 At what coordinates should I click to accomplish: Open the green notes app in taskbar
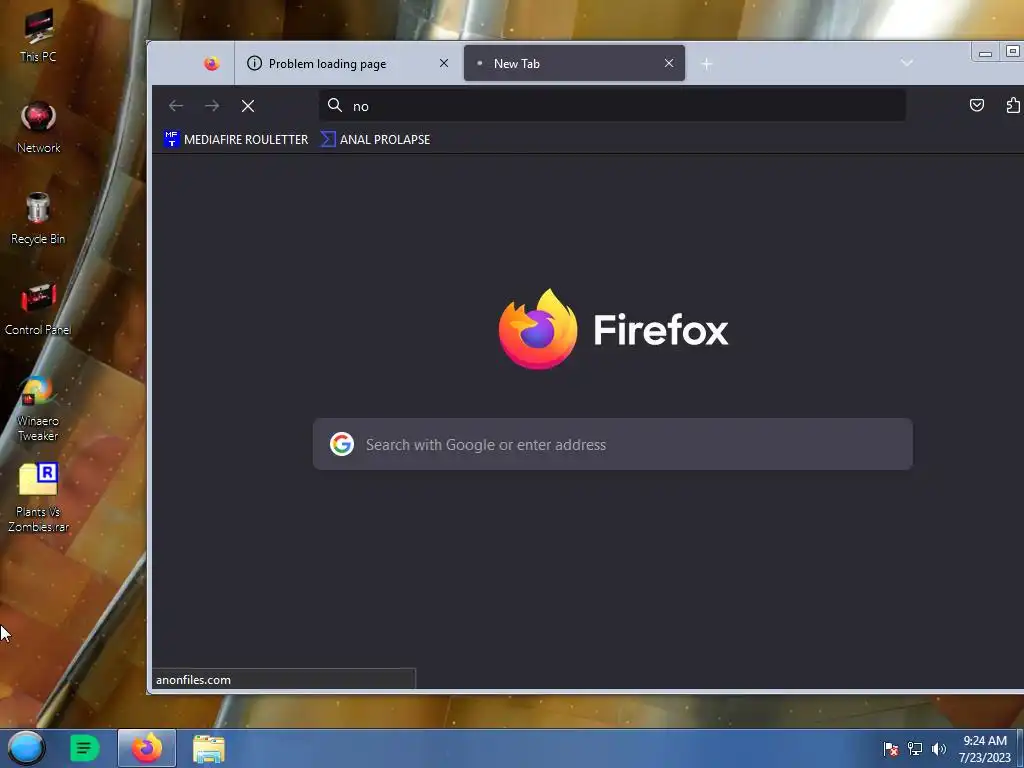pyautogui.click(x=85, y=748)
